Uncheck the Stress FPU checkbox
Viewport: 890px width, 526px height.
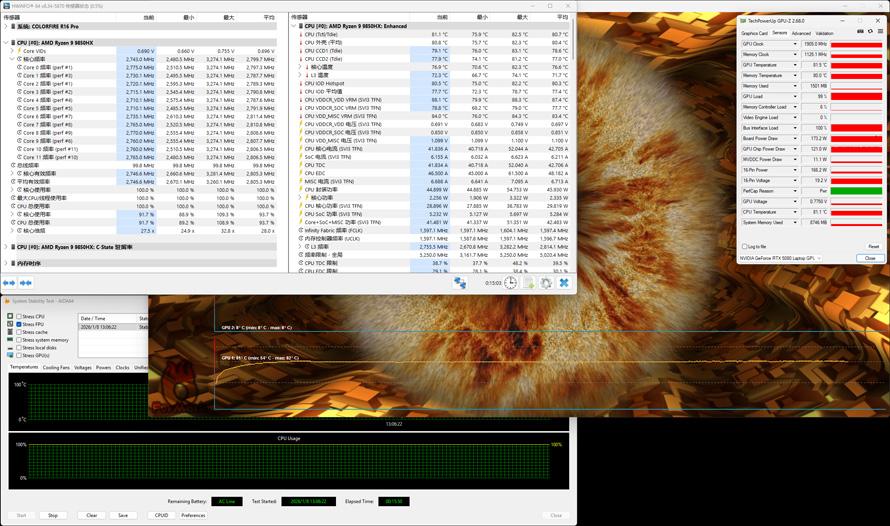[x=19, y=324]
